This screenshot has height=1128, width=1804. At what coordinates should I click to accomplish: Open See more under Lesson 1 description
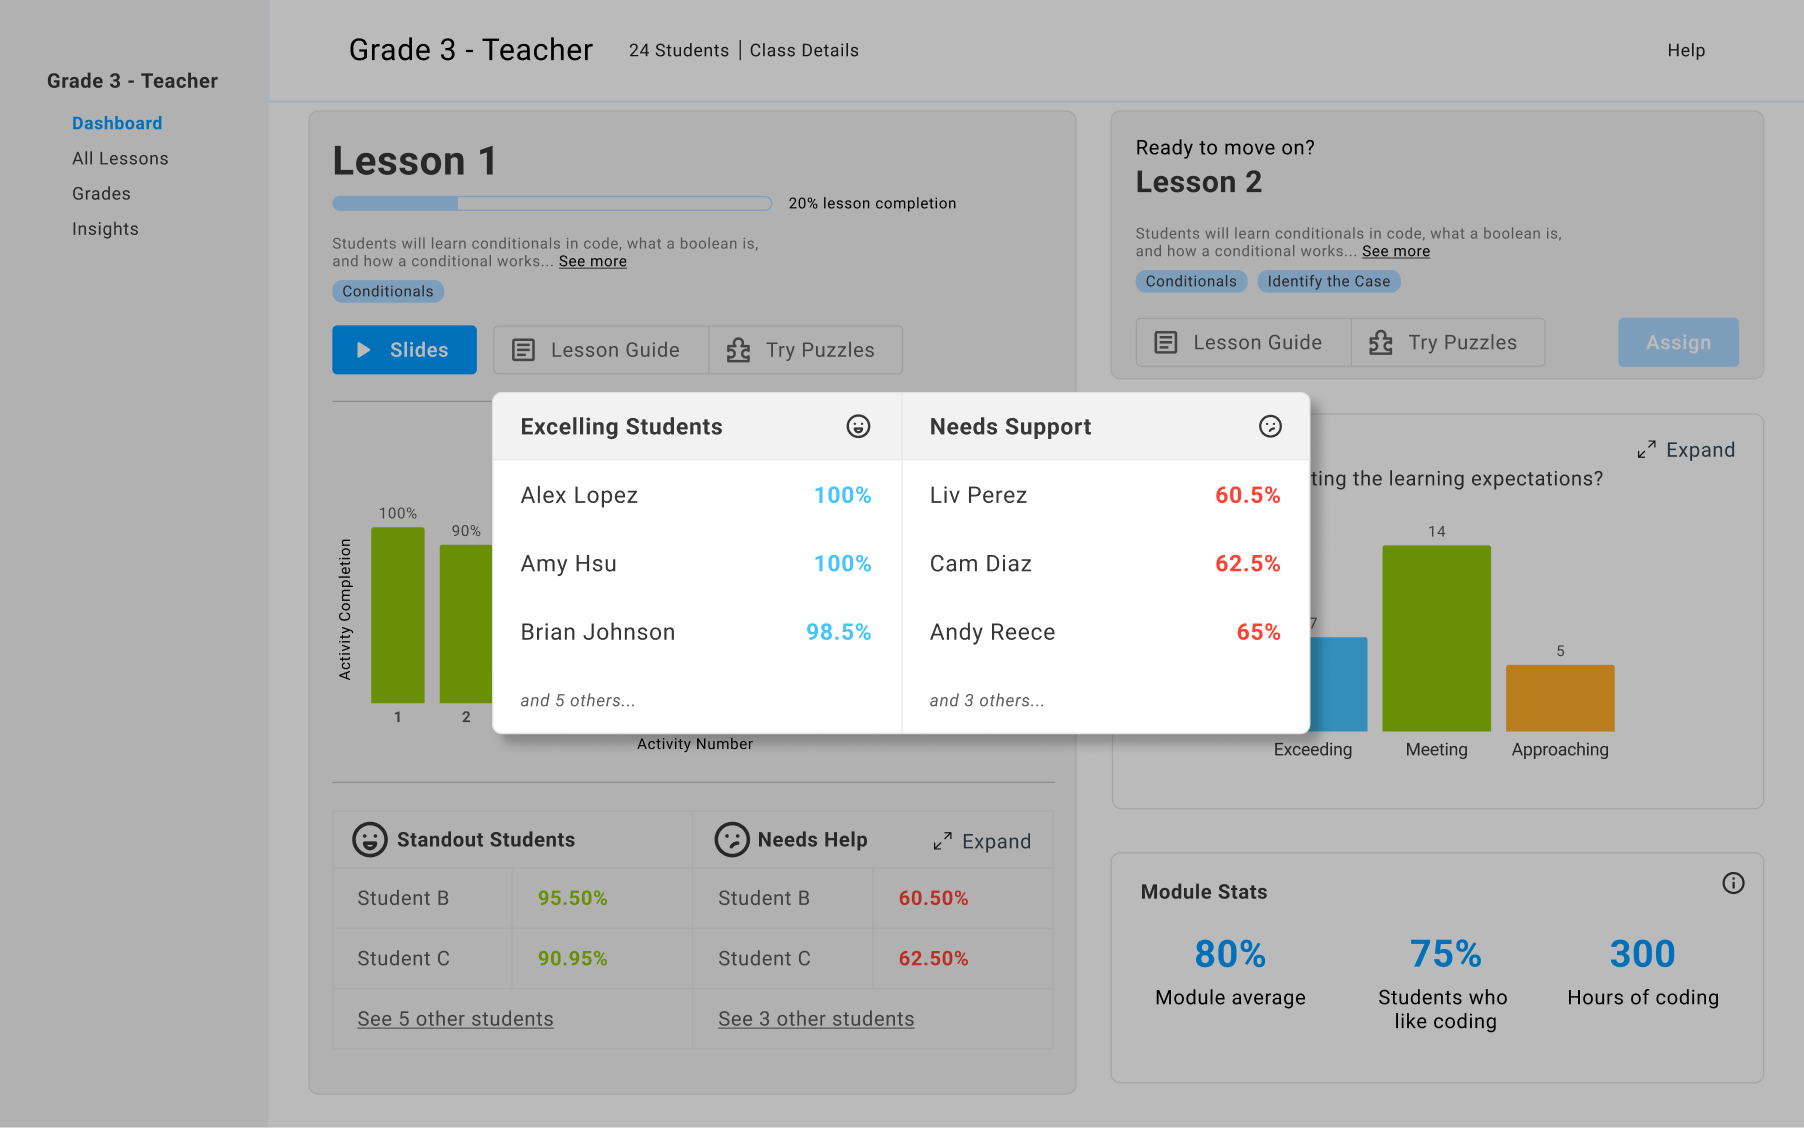click(x=592, y=262)
